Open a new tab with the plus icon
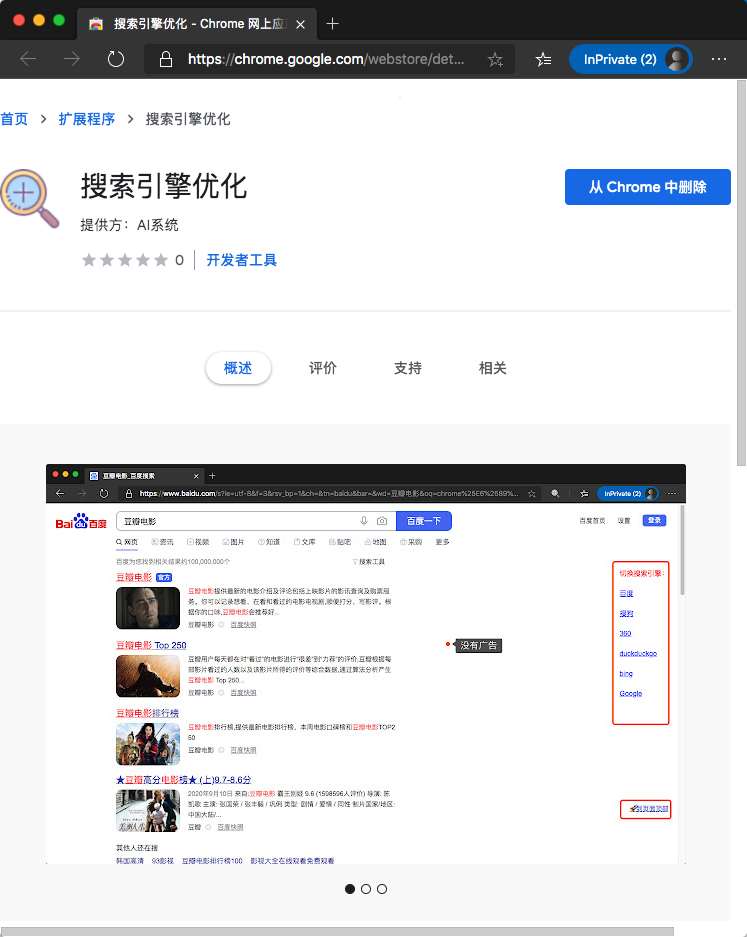The height and width of the screenshot is (937, 747). (x=332, y=24)
